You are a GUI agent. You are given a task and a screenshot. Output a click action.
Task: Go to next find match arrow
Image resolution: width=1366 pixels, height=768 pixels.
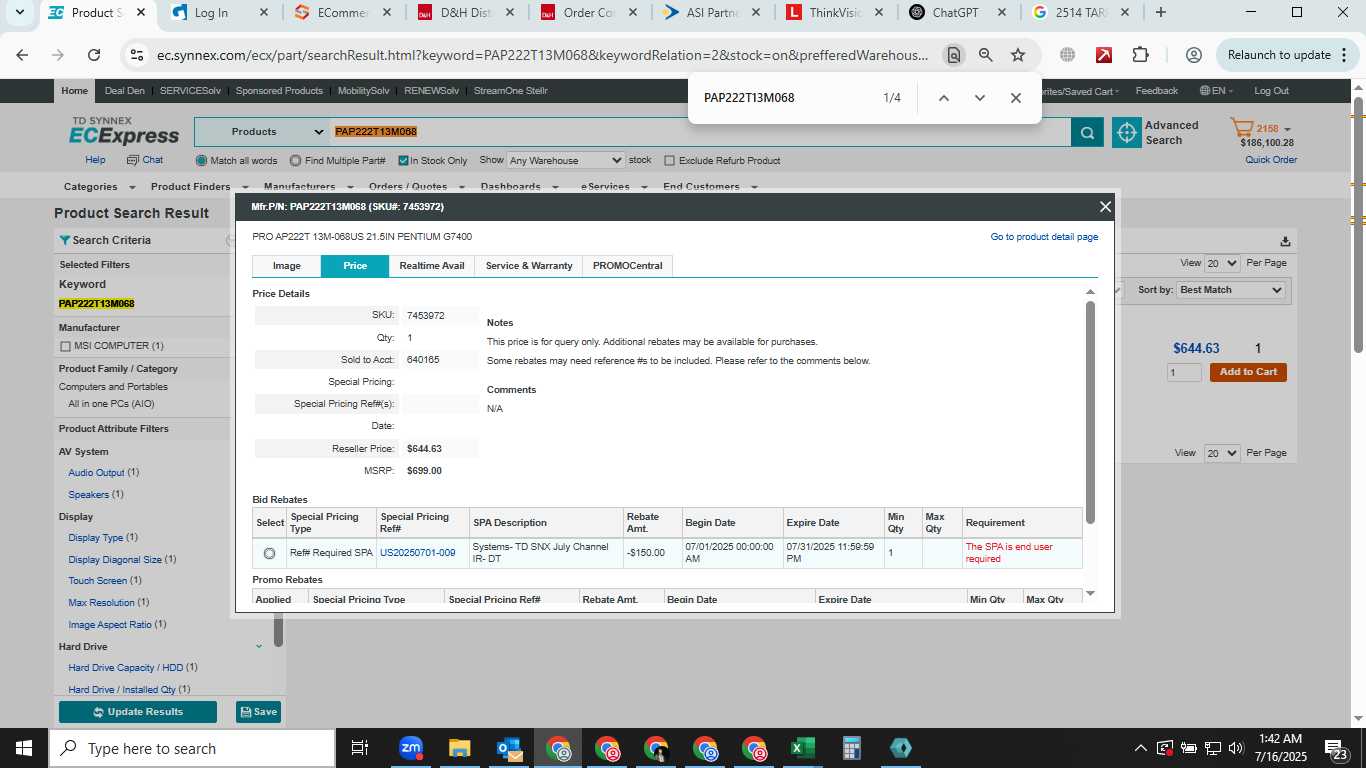tap(980, 98)
